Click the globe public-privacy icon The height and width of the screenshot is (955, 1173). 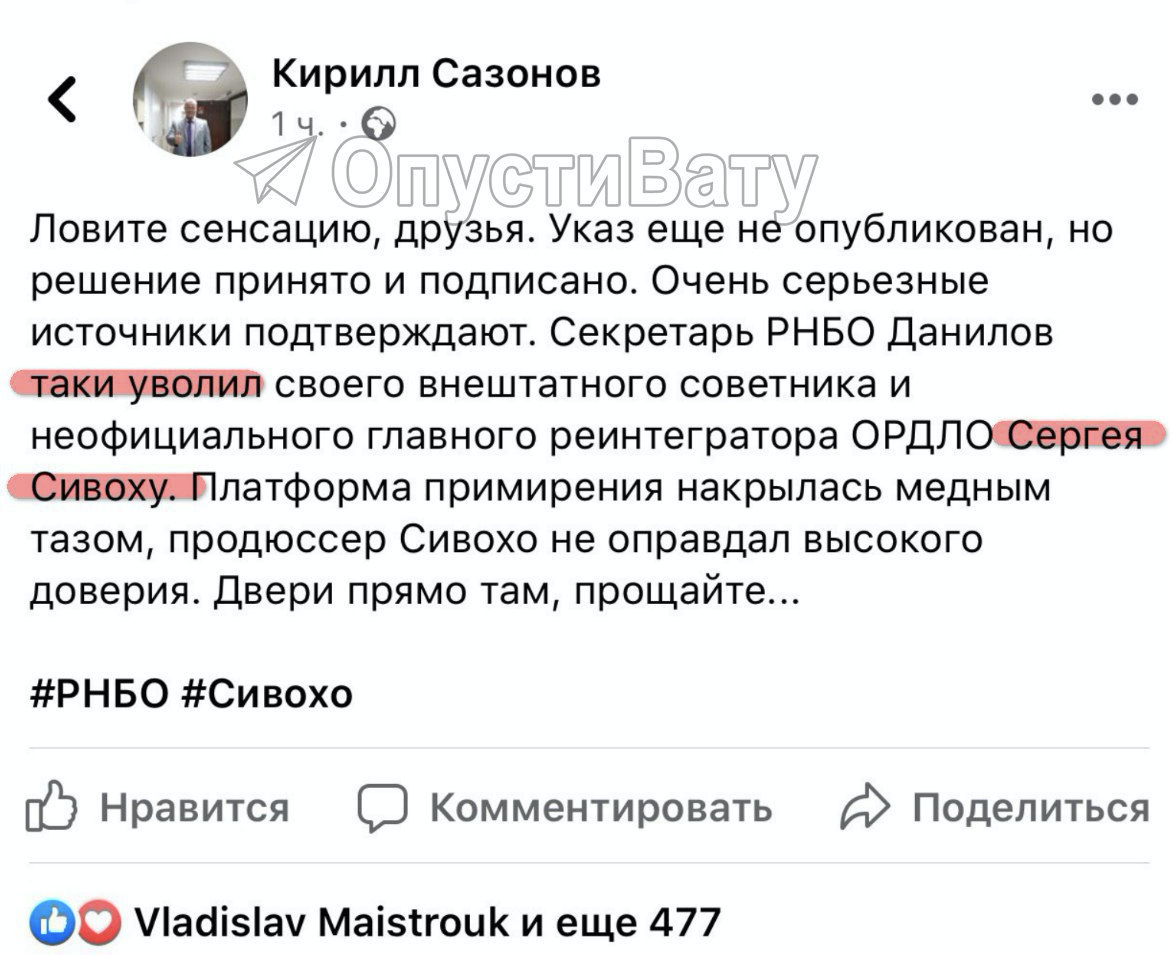tap(378, 124)
